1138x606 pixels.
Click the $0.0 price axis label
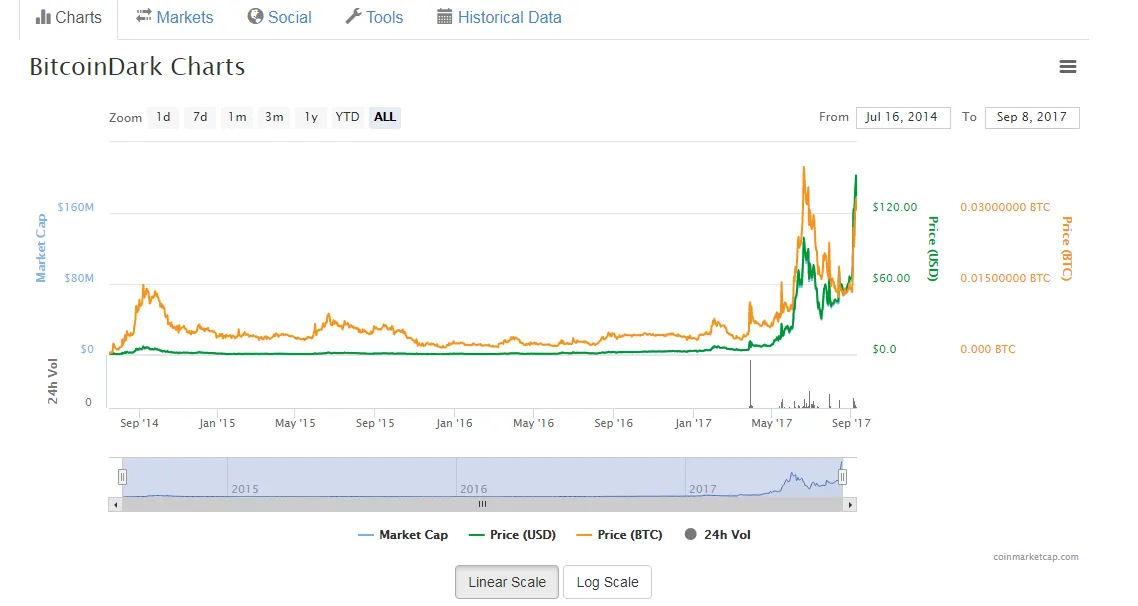[x=884, y=349]
